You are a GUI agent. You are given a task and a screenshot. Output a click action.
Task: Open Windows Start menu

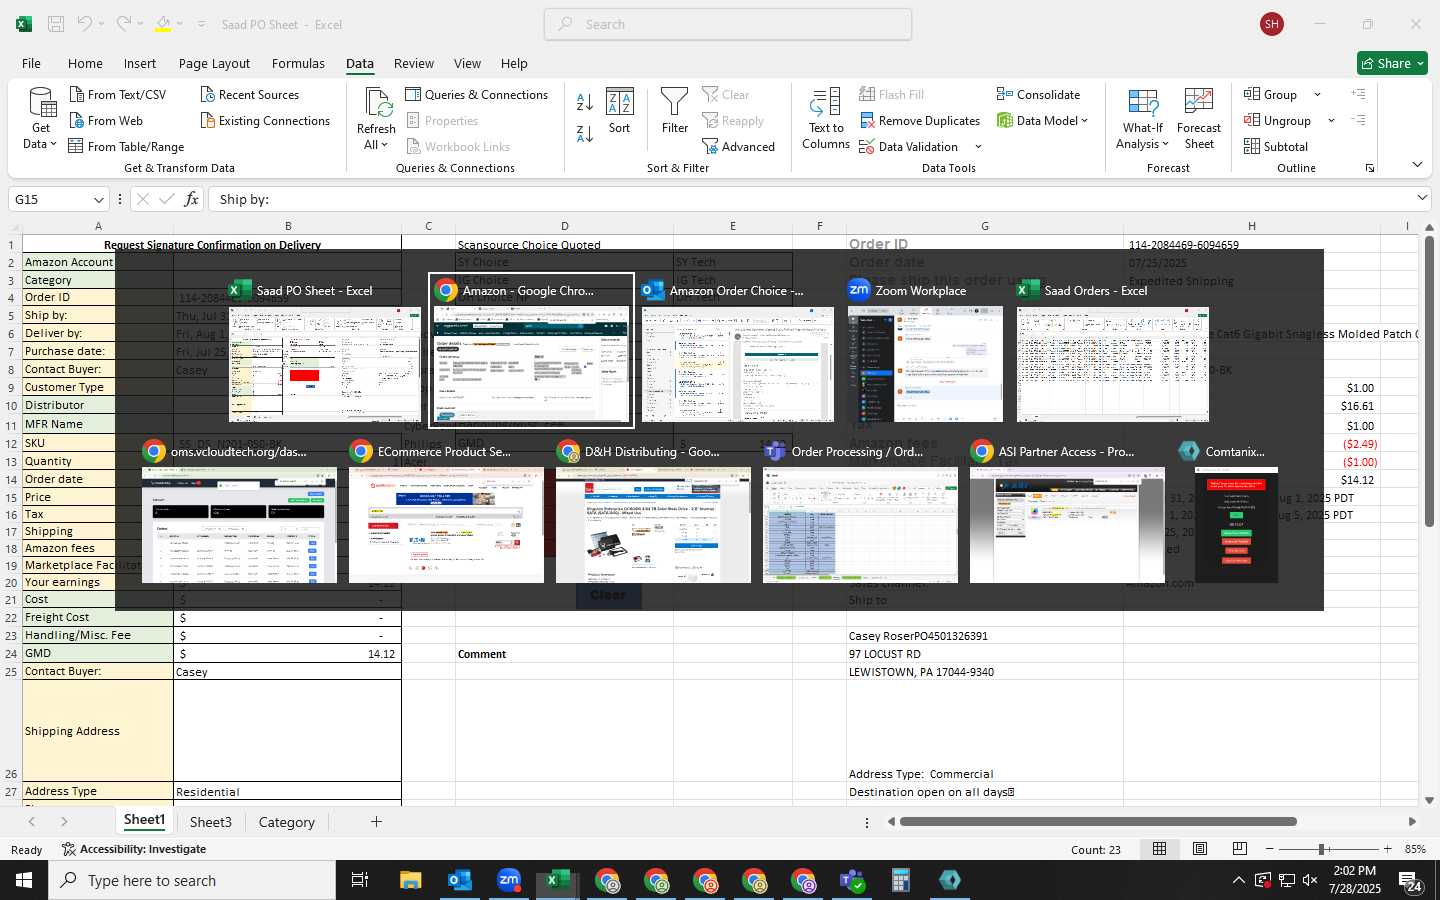[x=24, y=880]
